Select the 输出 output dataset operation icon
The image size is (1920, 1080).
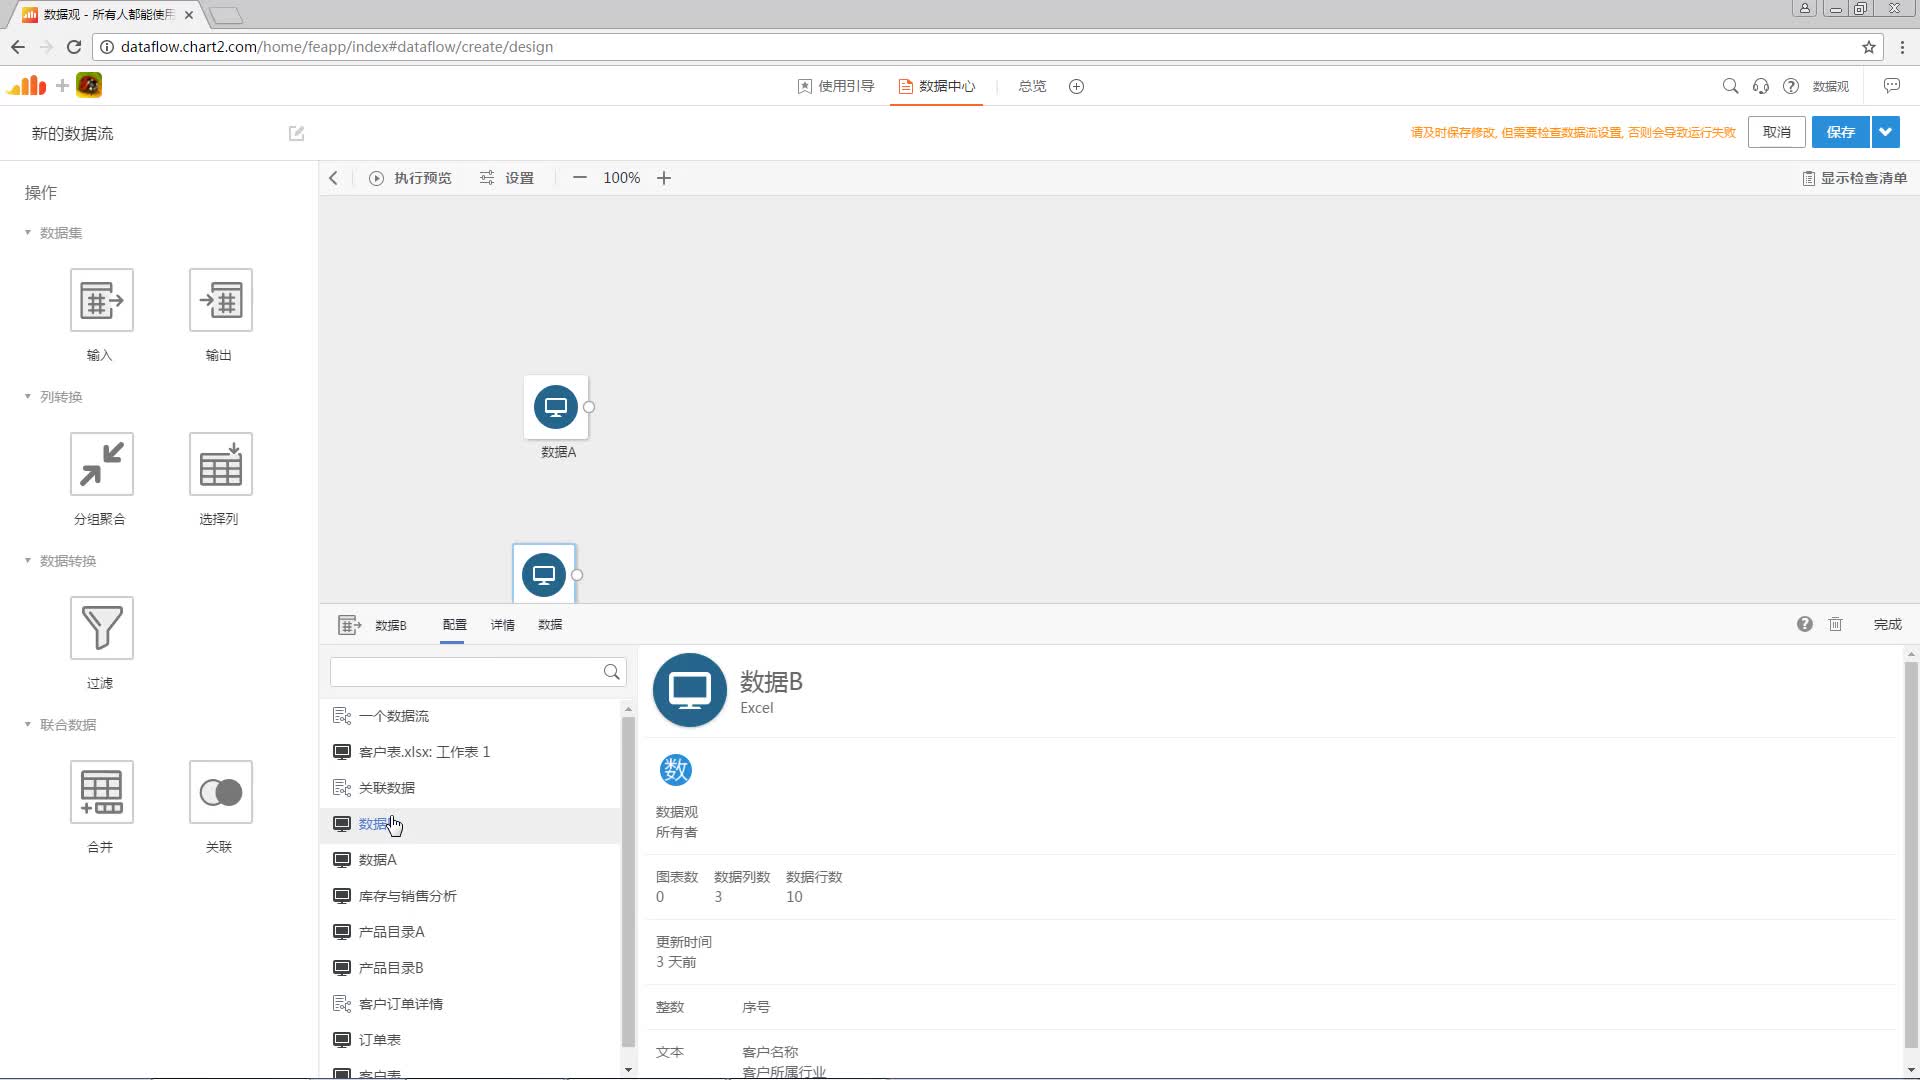pos(220,300)
